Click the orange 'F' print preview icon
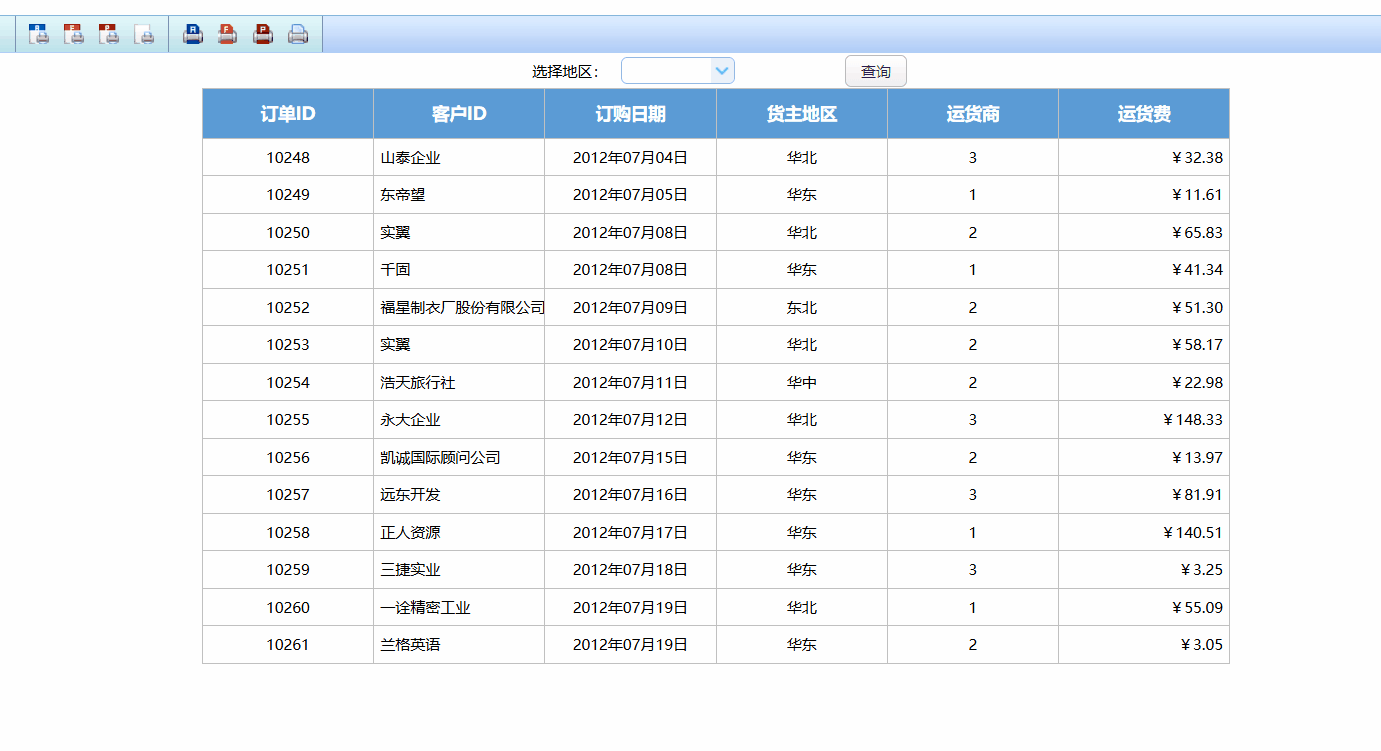Screen dimensions: 1381x751 74,35
